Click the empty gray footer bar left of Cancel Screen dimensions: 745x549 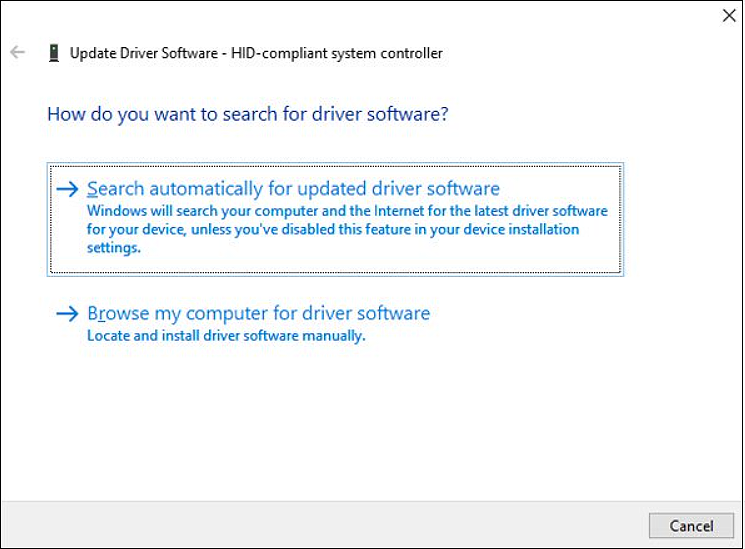click(x=320, y=525)
